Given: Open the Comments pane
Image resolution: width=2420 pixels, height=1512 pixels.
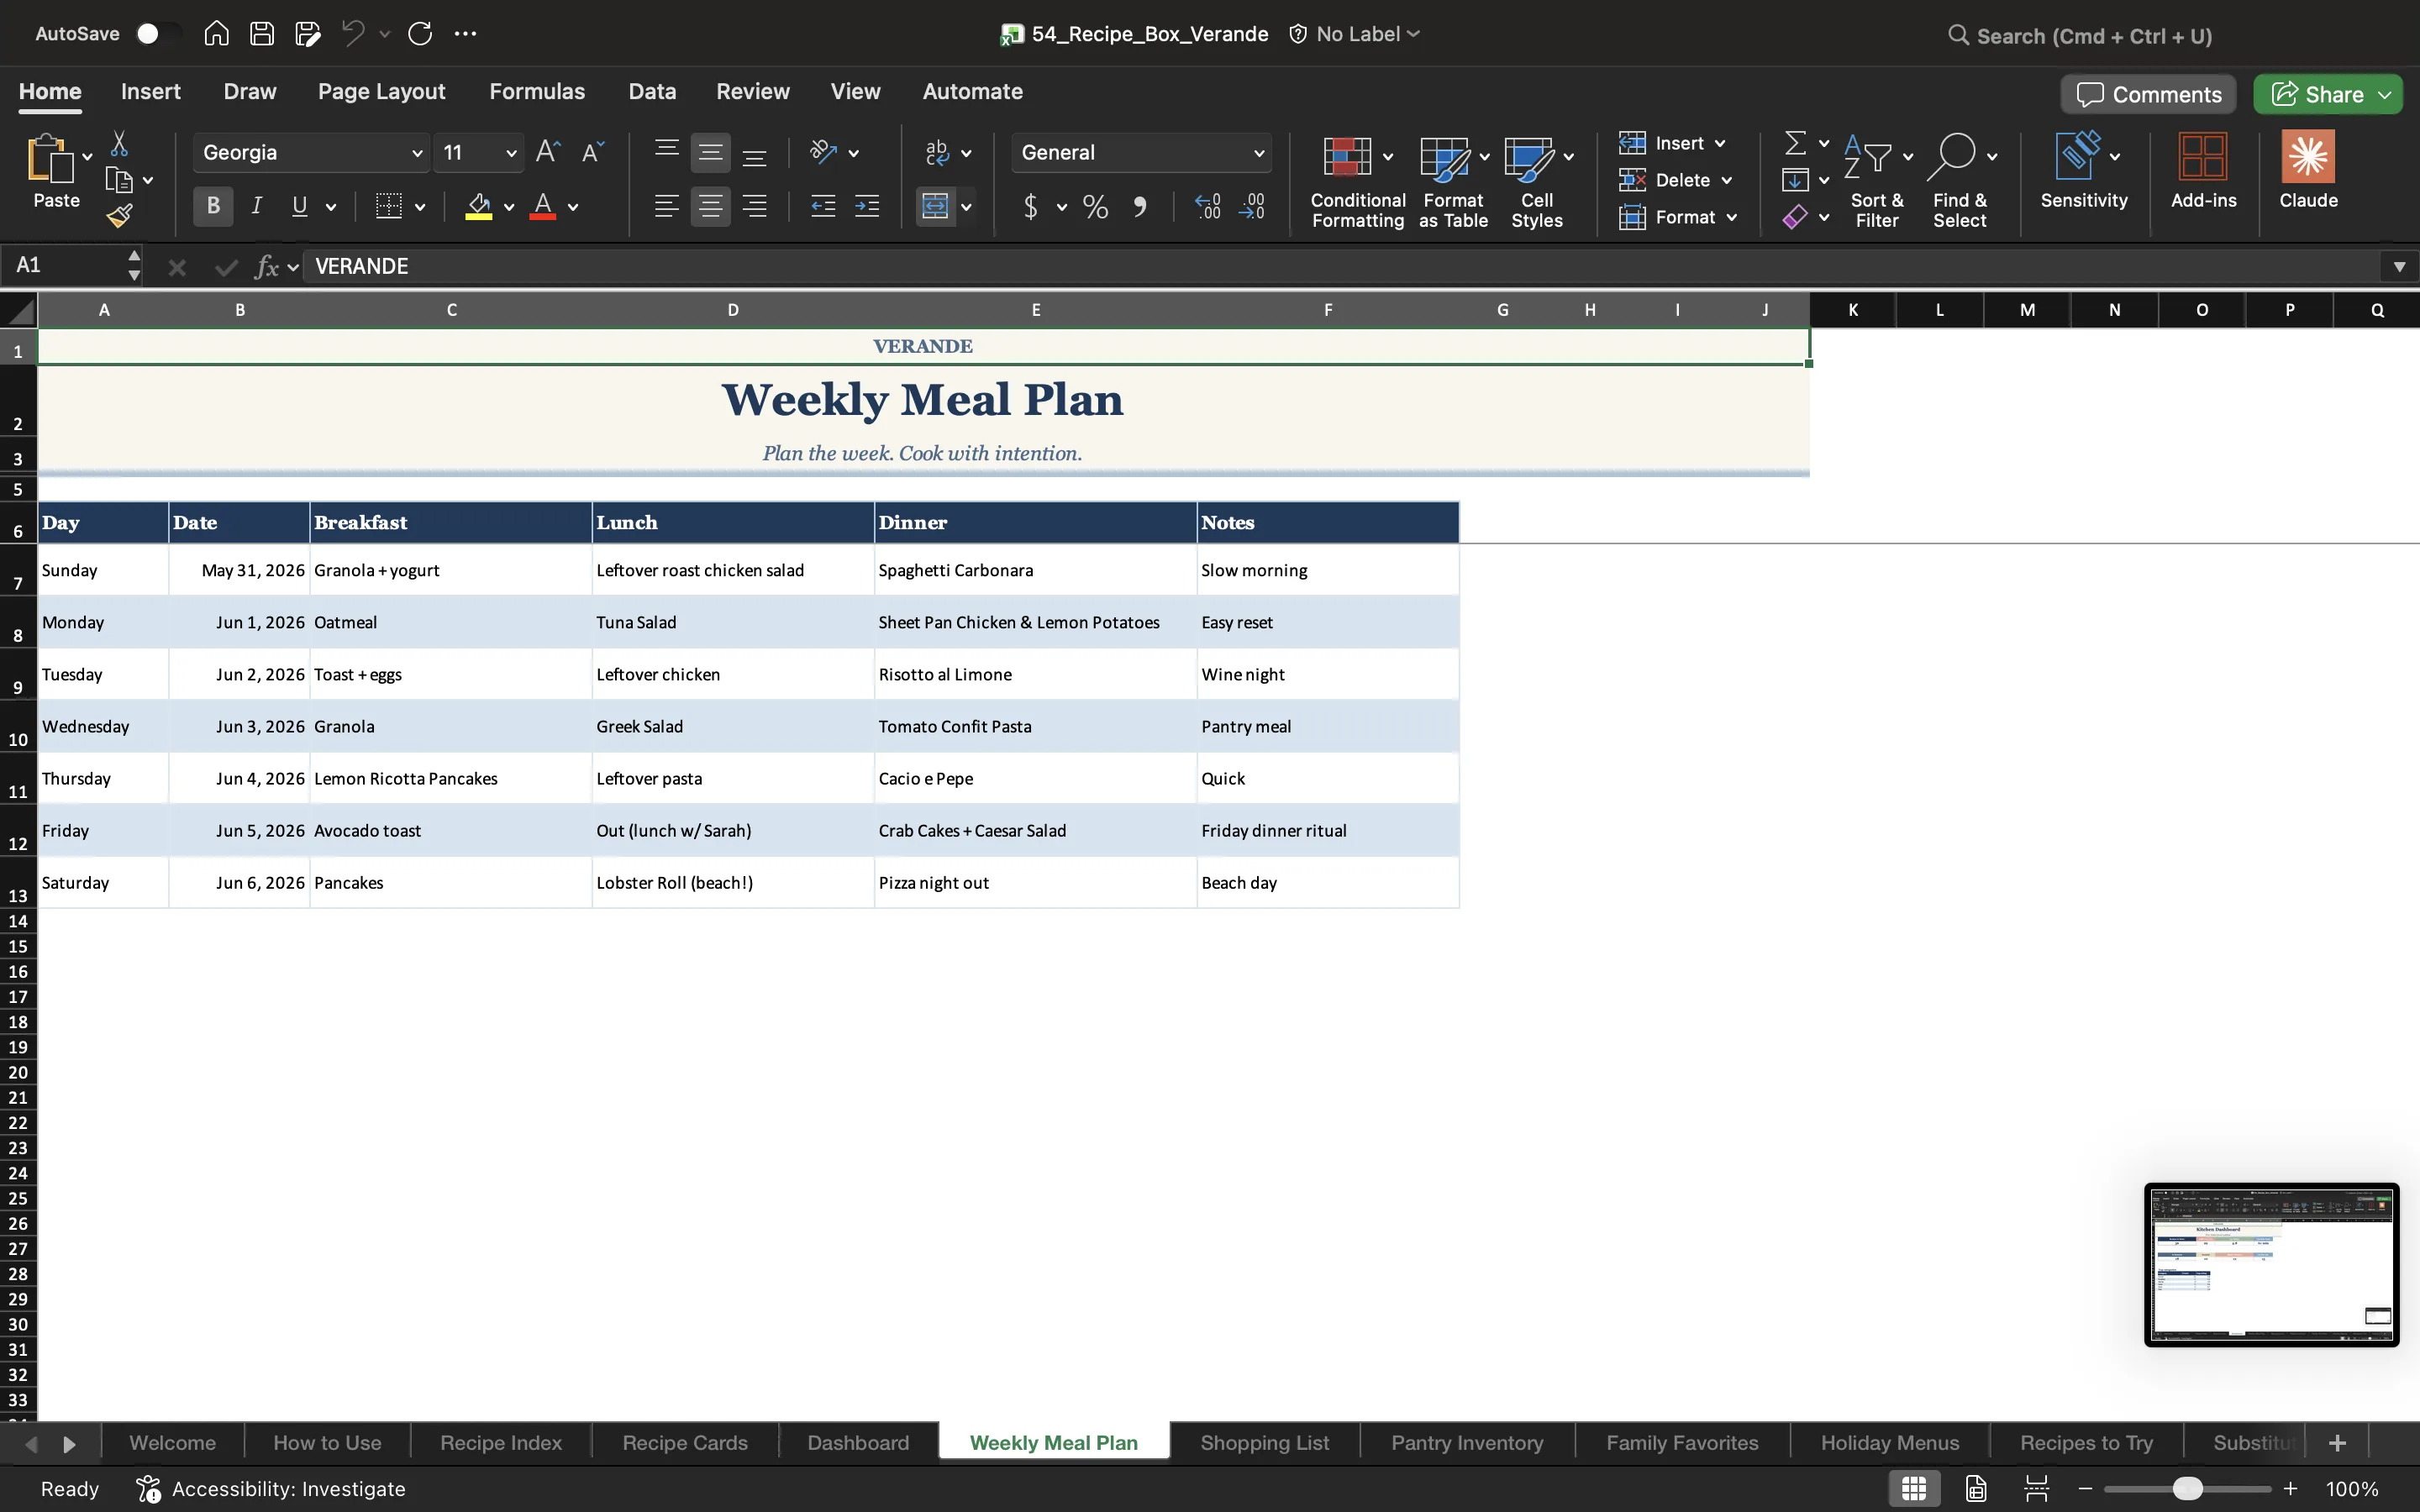Looking at the screenshot, I should (x=2148, y=94).
